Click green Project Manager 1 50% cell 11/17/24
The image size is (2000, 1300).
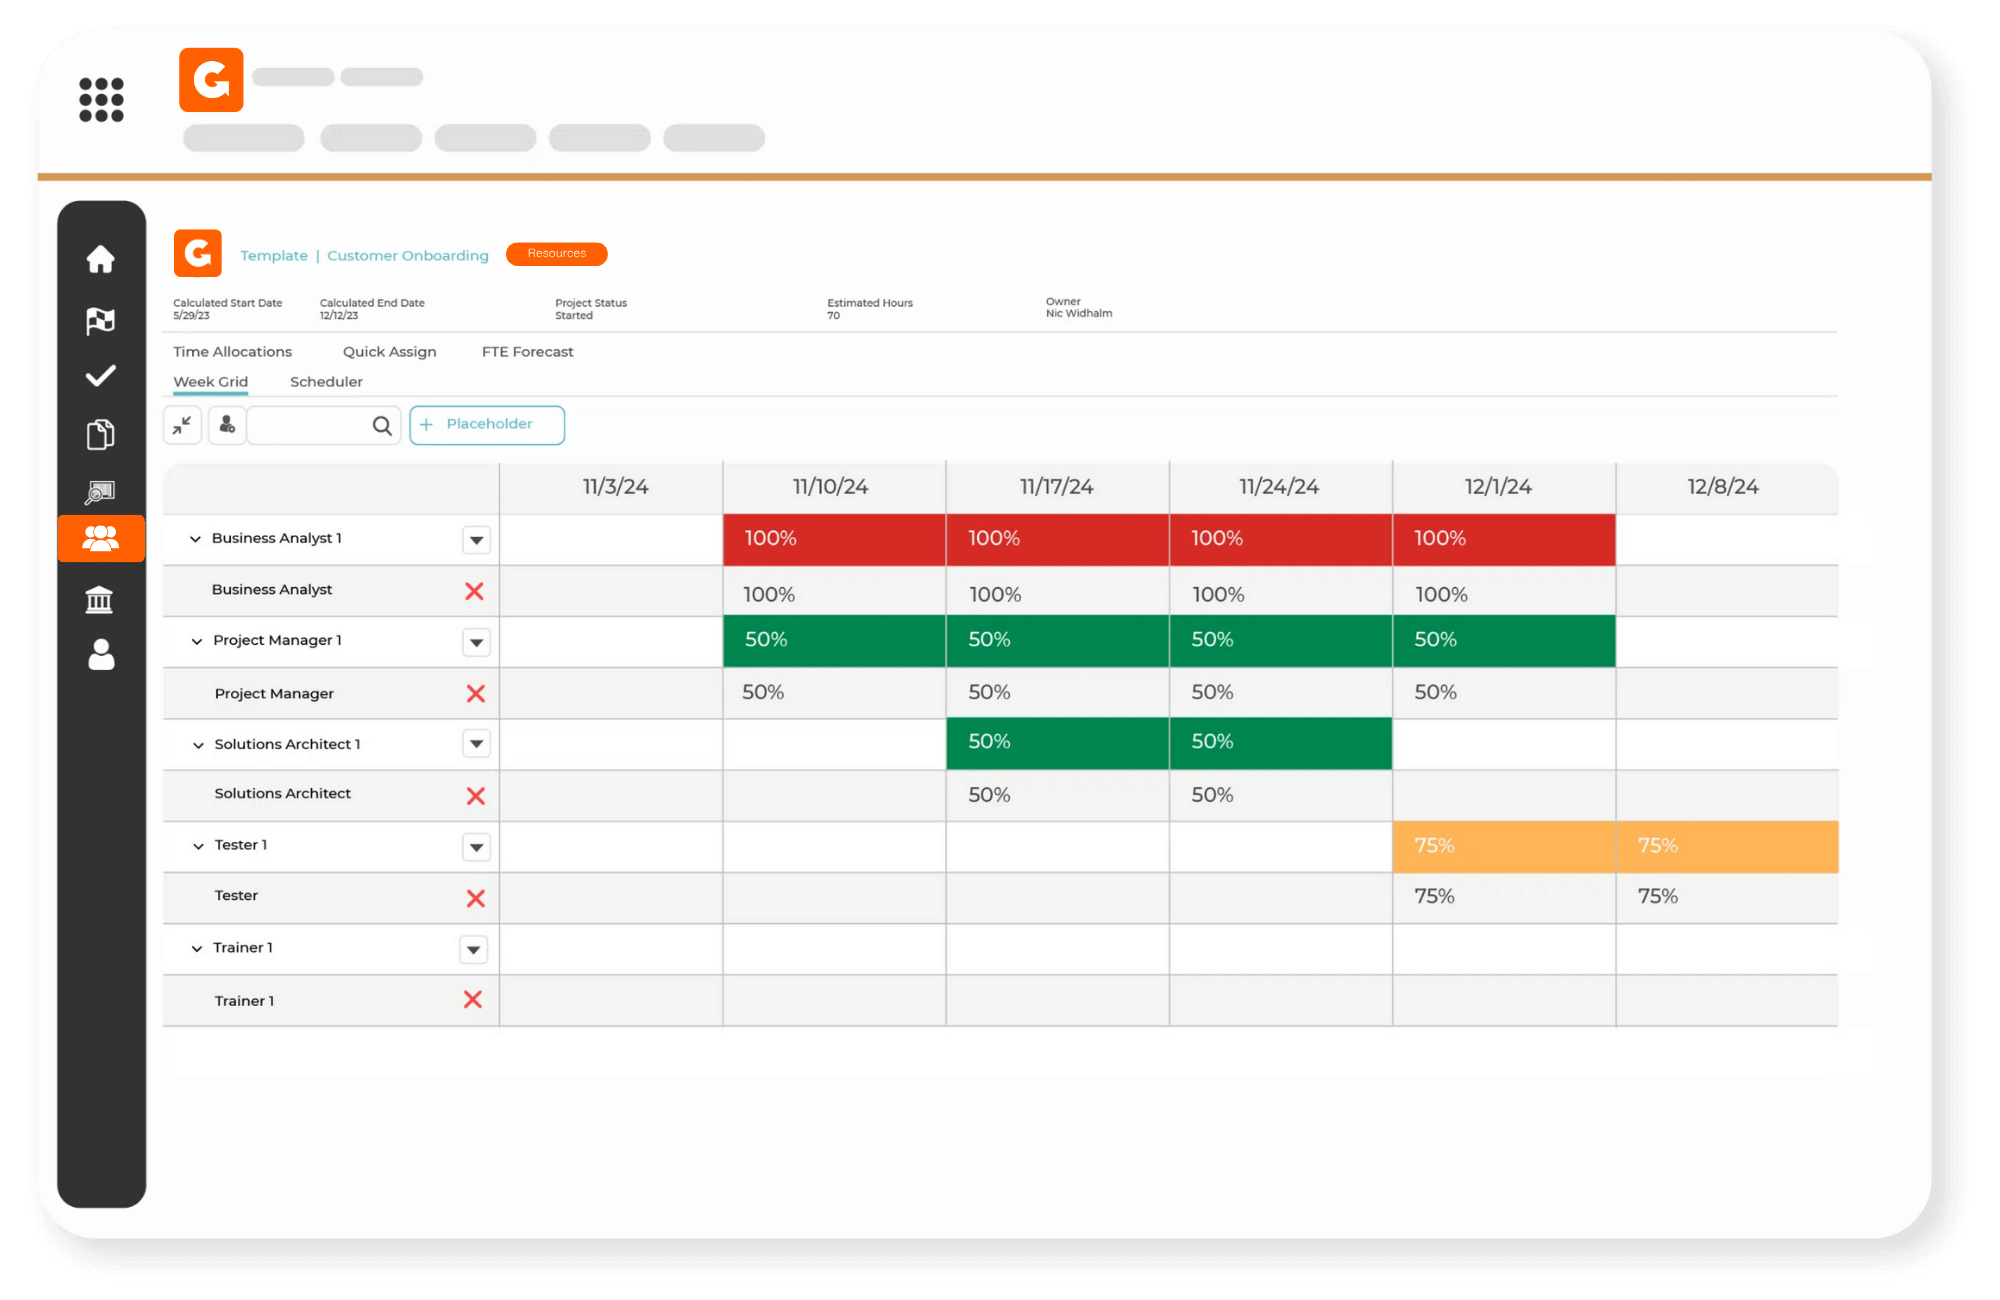coord(1057,641)
